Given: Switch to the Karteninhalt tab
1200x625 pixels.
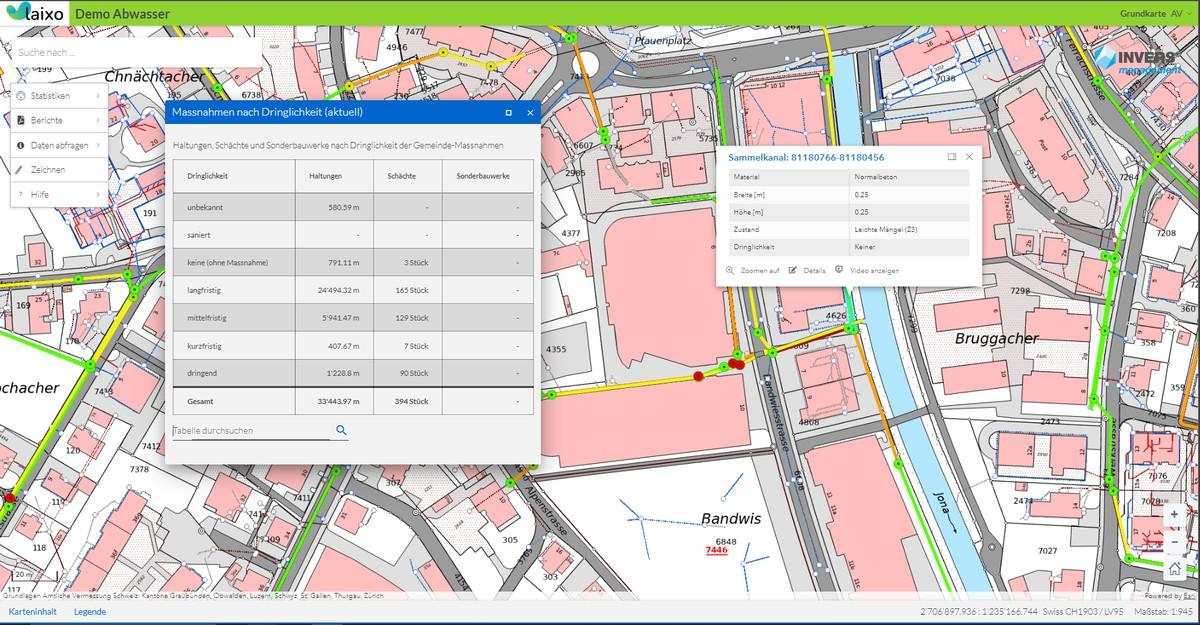Looking at the screenshot, I should [32, 611].
